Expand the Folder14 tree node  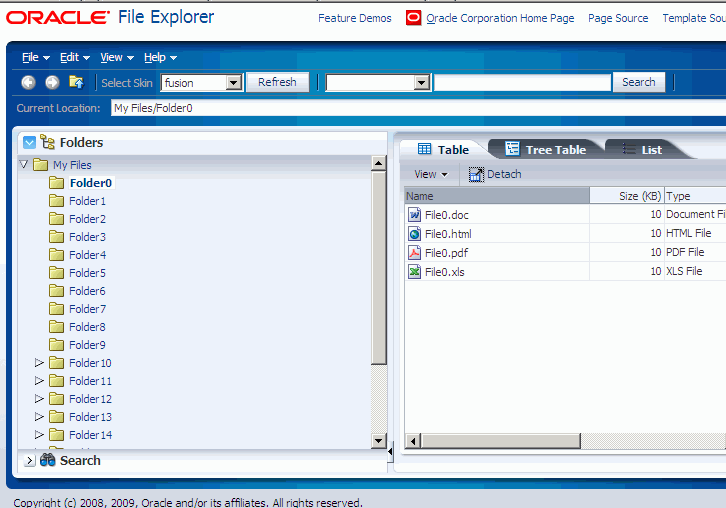tap(39, 435)
